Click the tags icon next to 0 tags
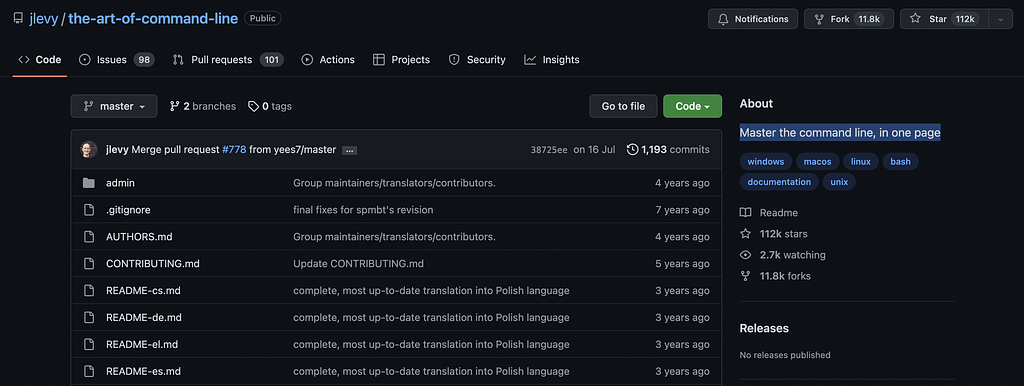1024x386 pixels. [253, 106]
